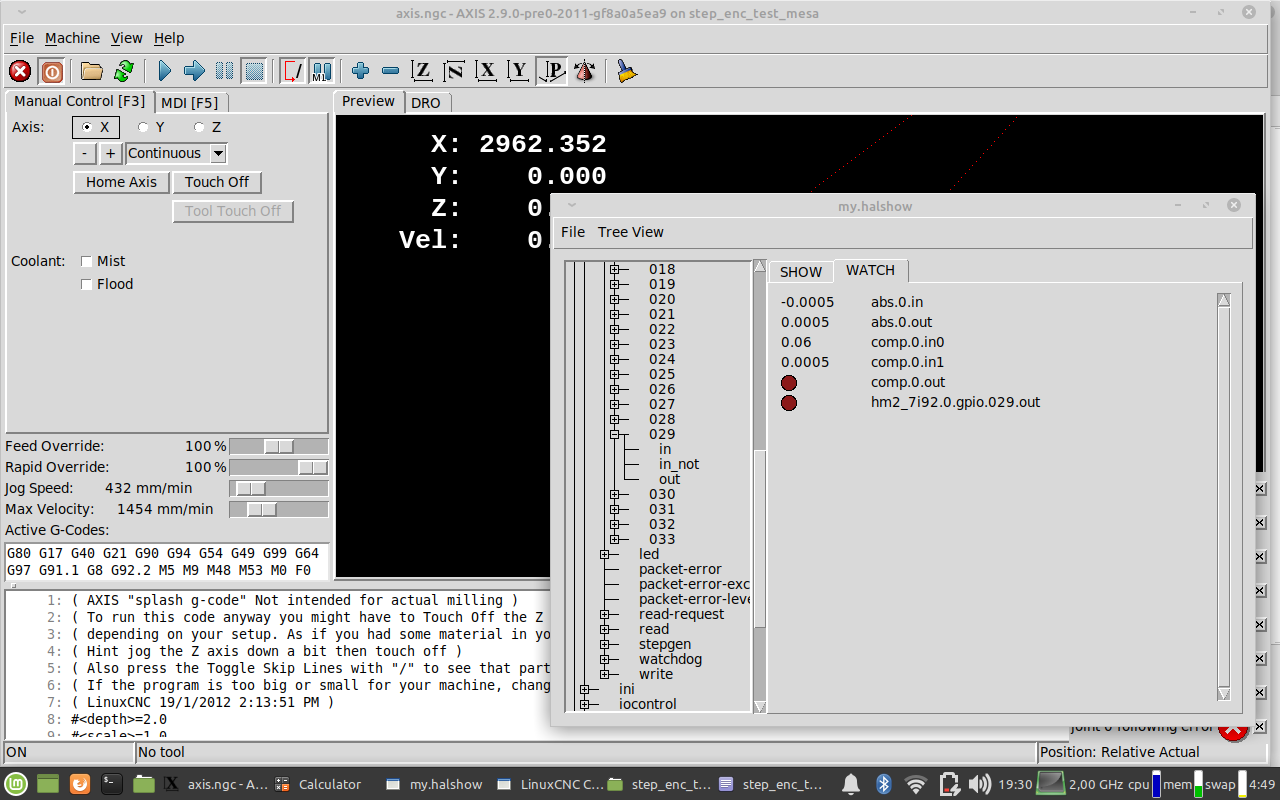
Task: Switch to SHOW tab in halshow
Action: pos(801,272)
